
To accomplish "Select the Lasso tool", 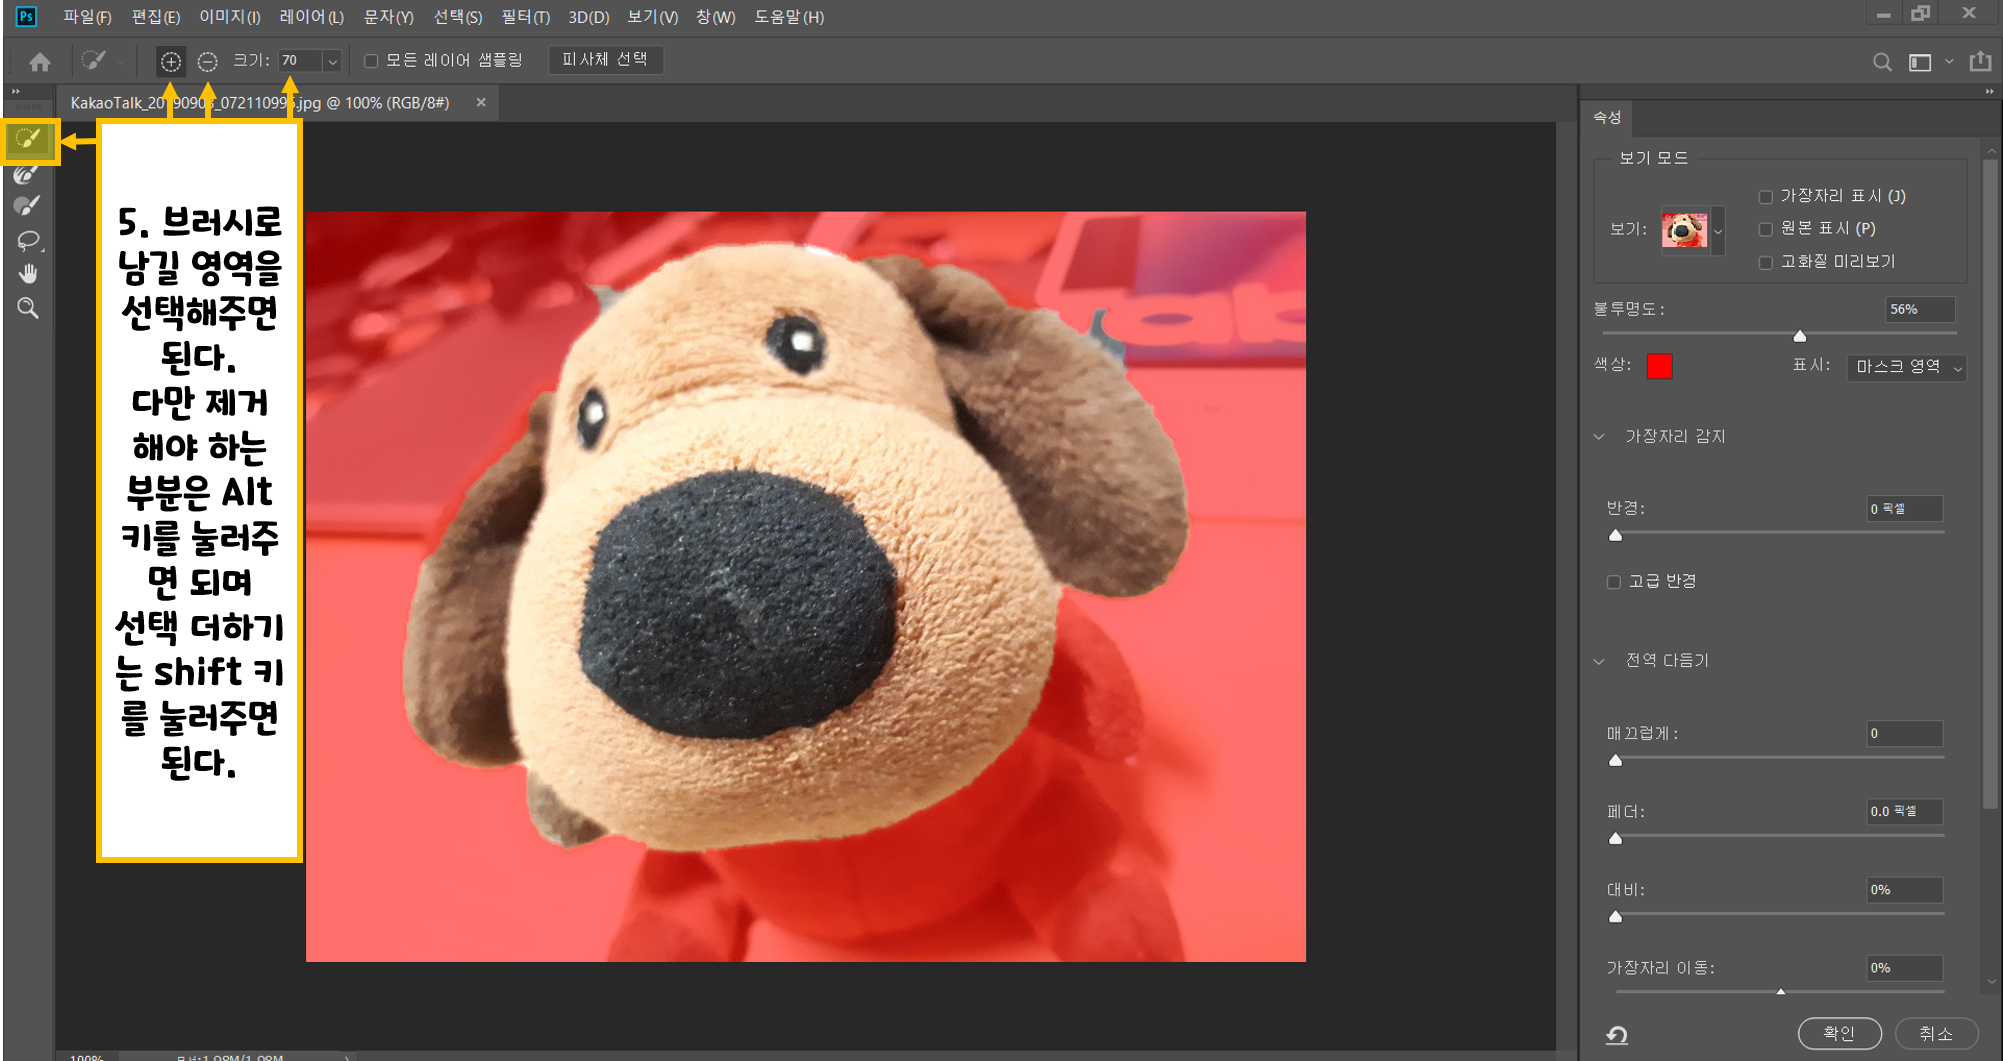I will [x=28, y=240].
